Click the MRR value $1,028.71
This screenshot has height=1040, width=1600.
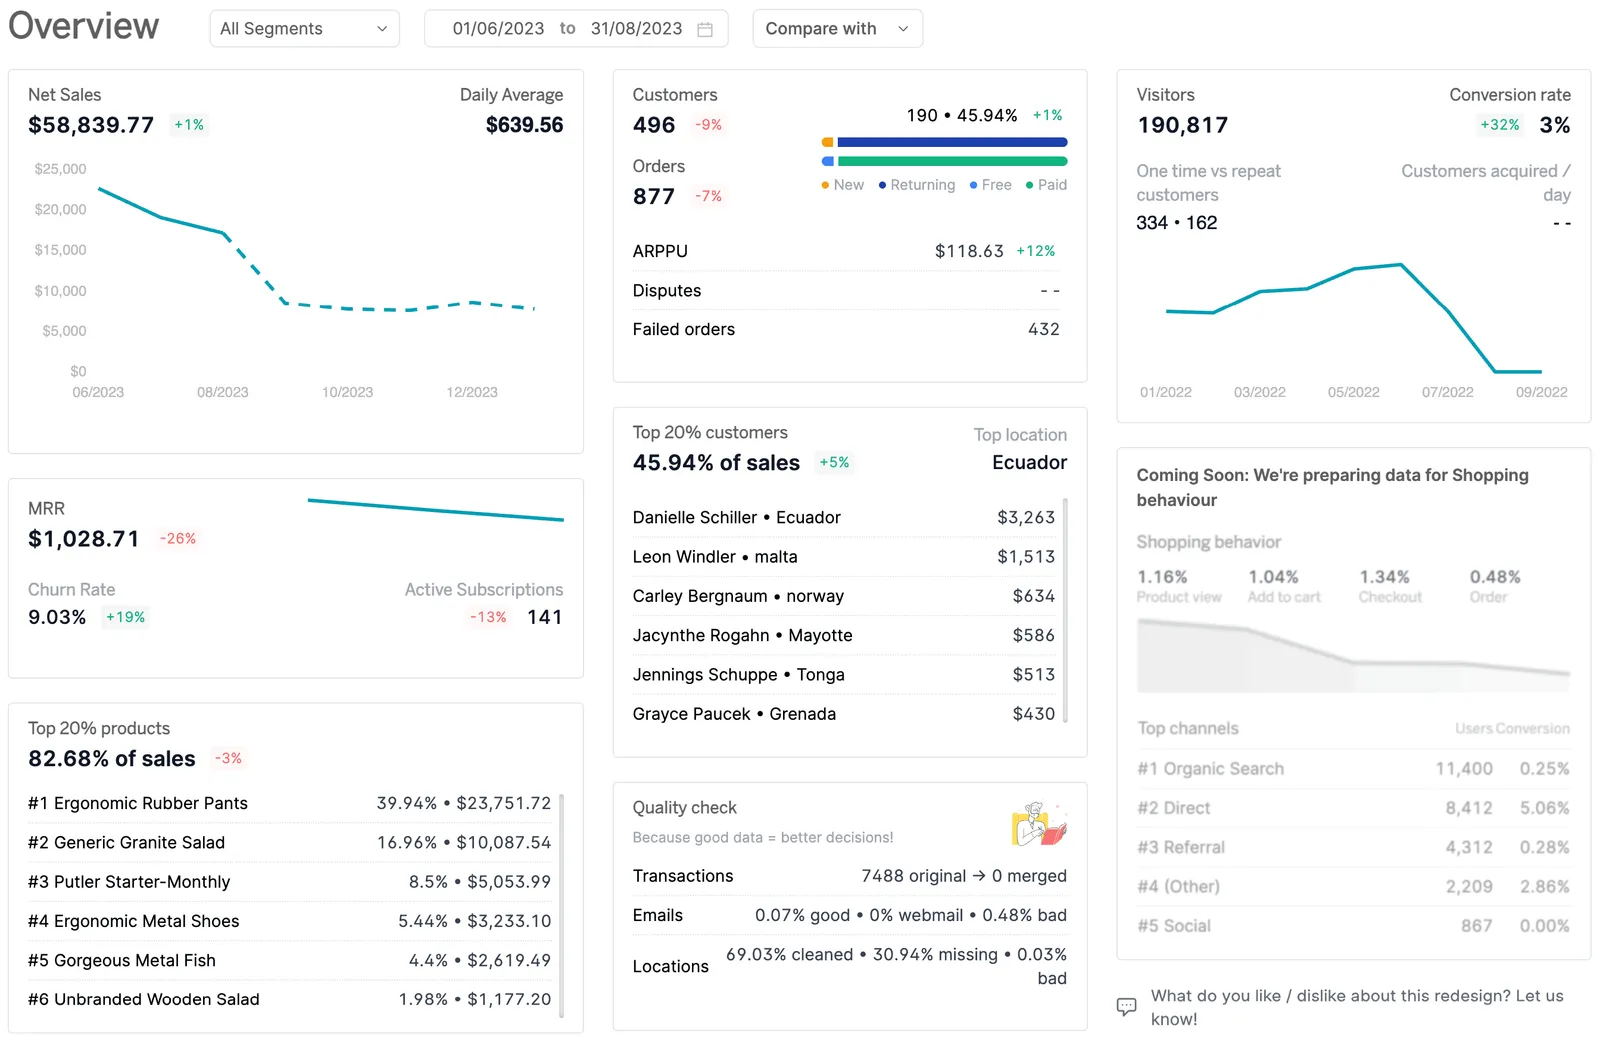tap(84, 539)
